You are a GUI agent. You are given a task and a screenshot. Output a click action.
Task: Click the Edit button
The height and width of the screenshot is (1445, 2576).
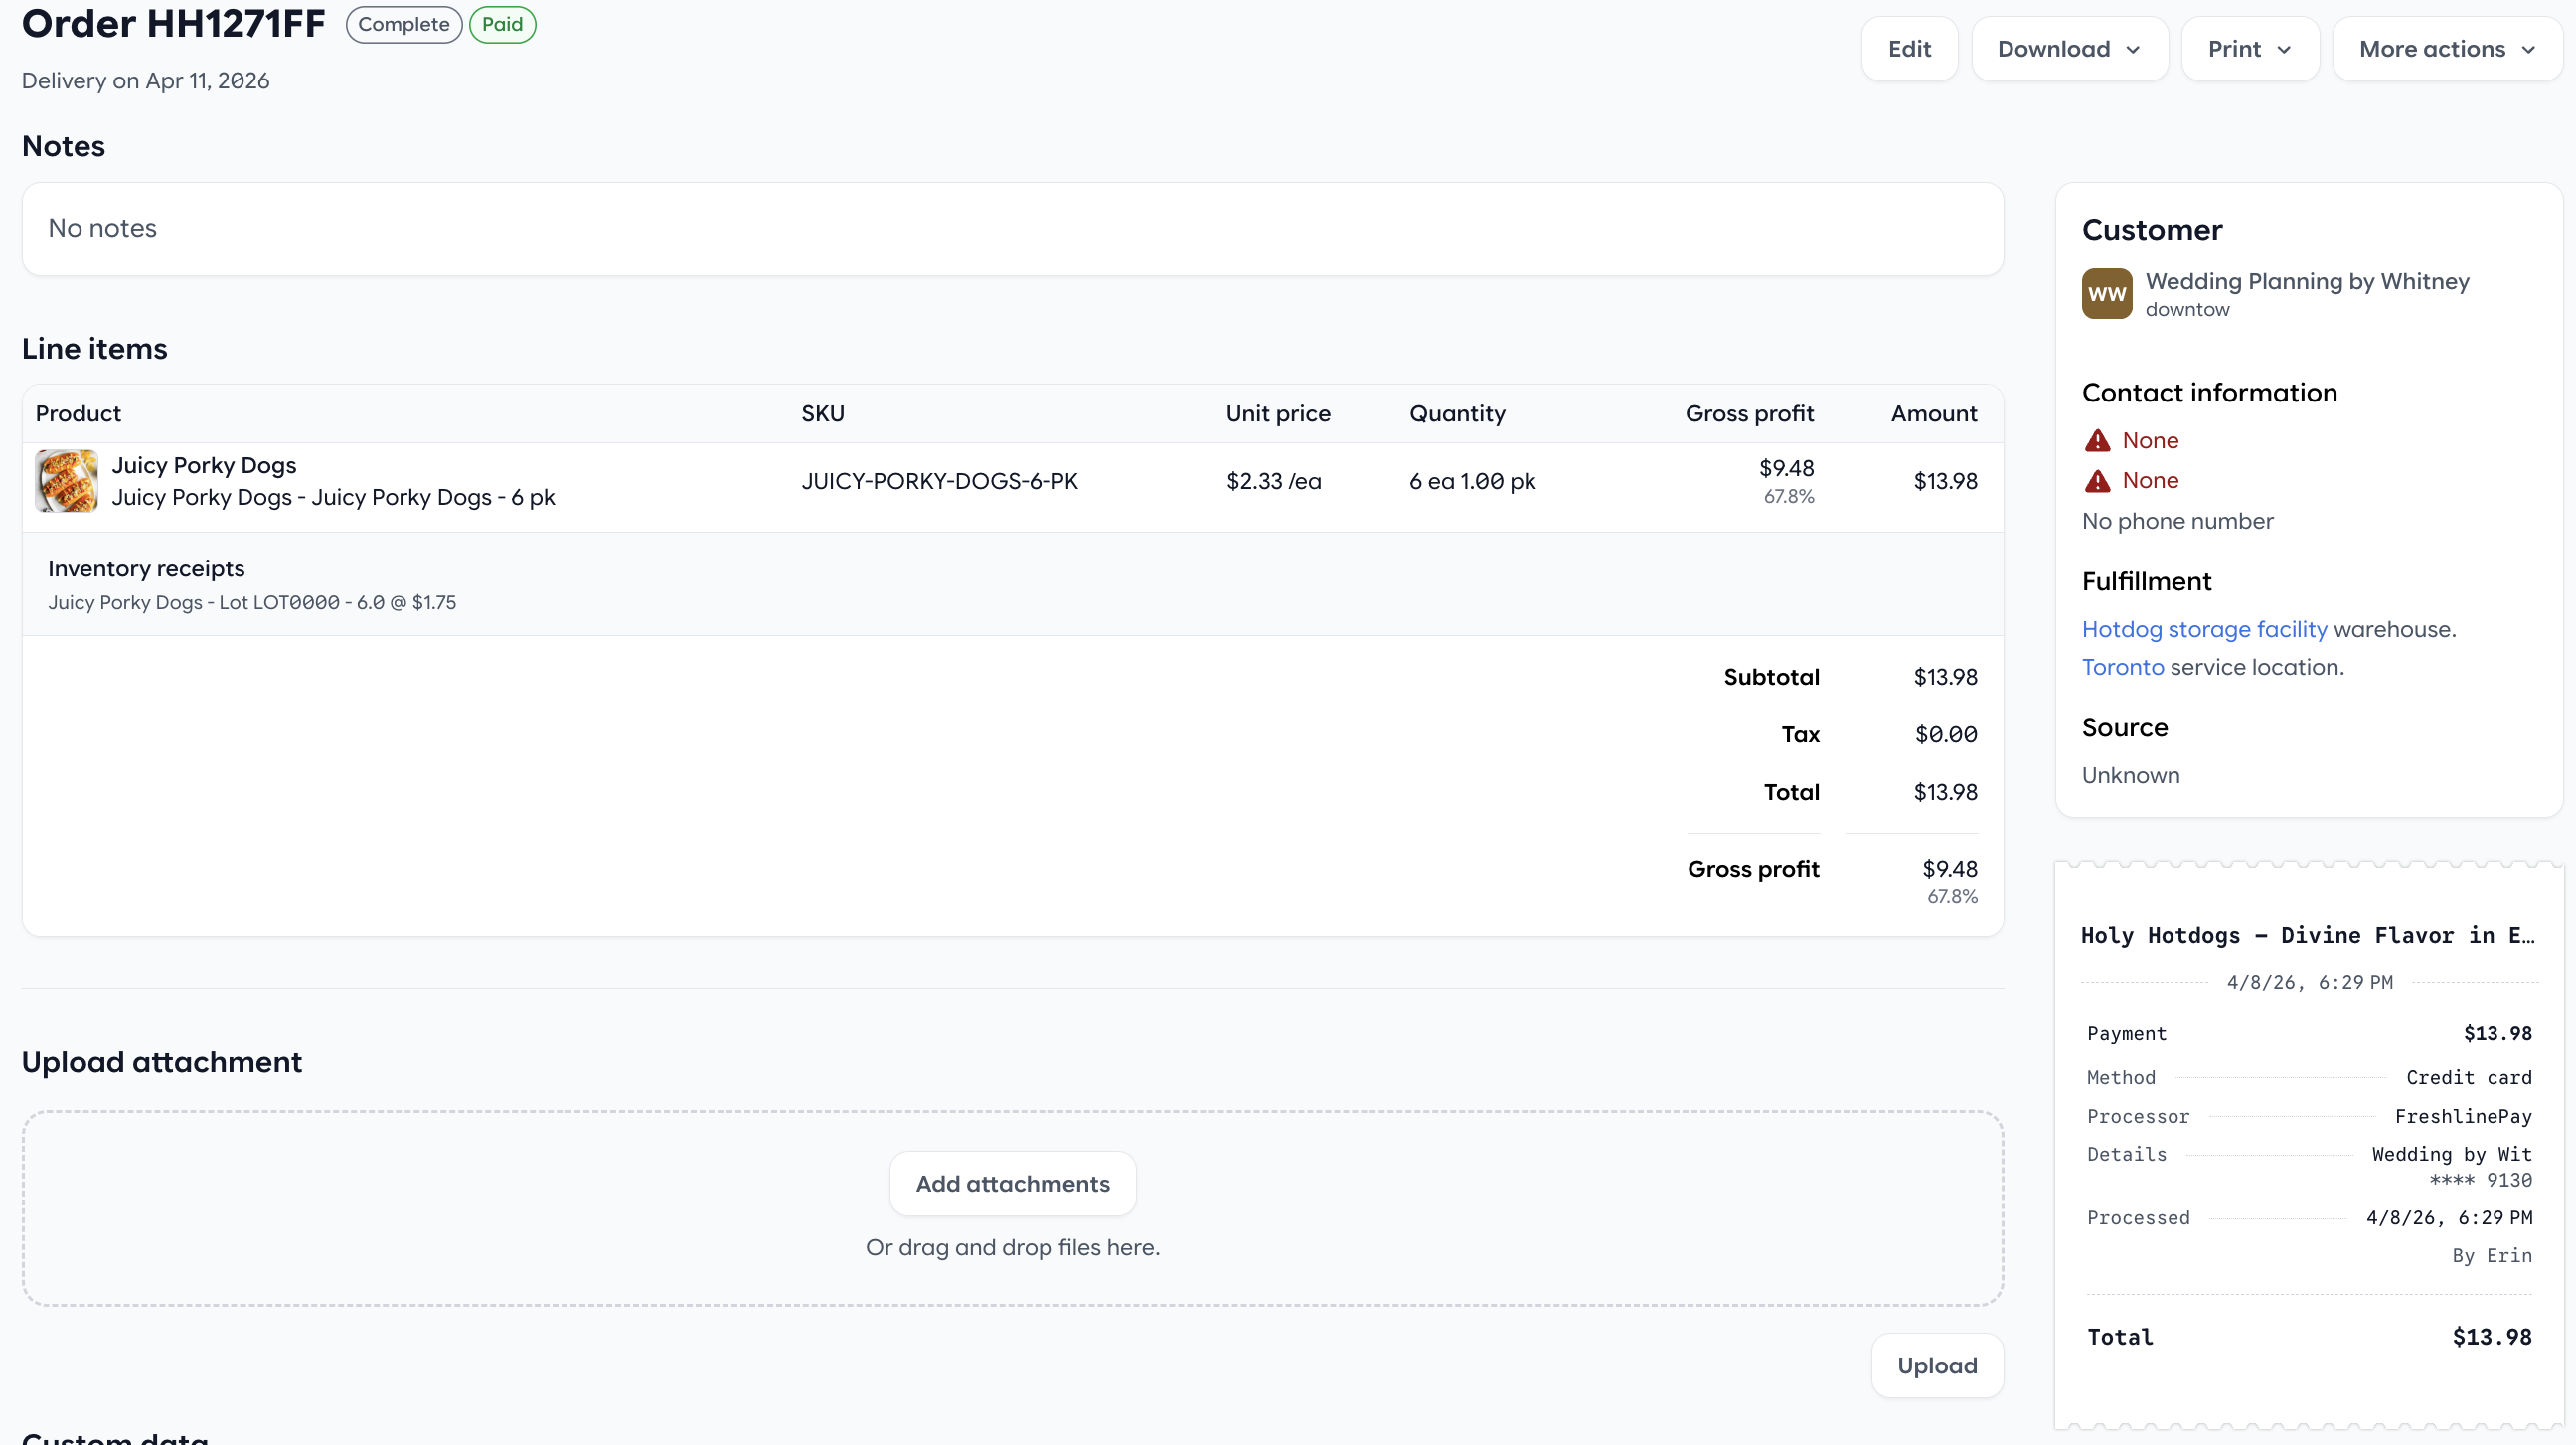pyautogui.click(x=1908, y=50)
